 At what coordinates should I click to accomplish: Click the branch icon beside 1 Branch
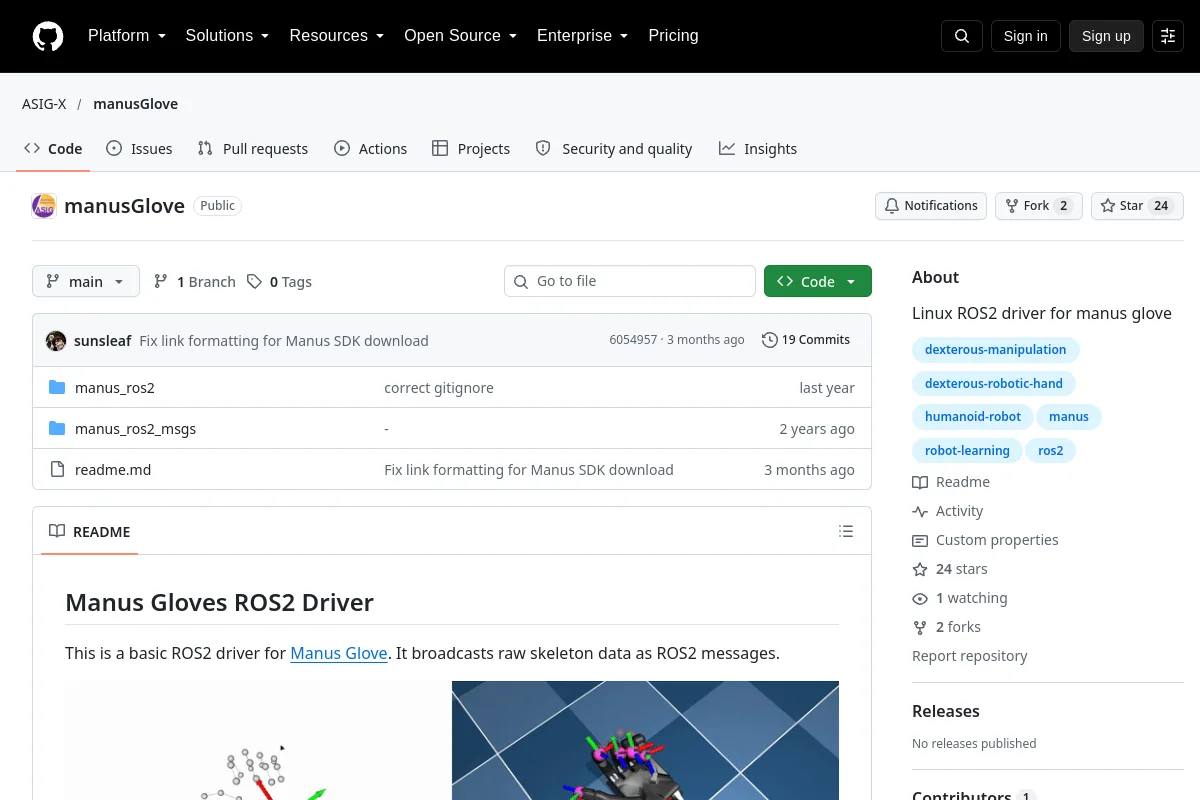point(161,282)
